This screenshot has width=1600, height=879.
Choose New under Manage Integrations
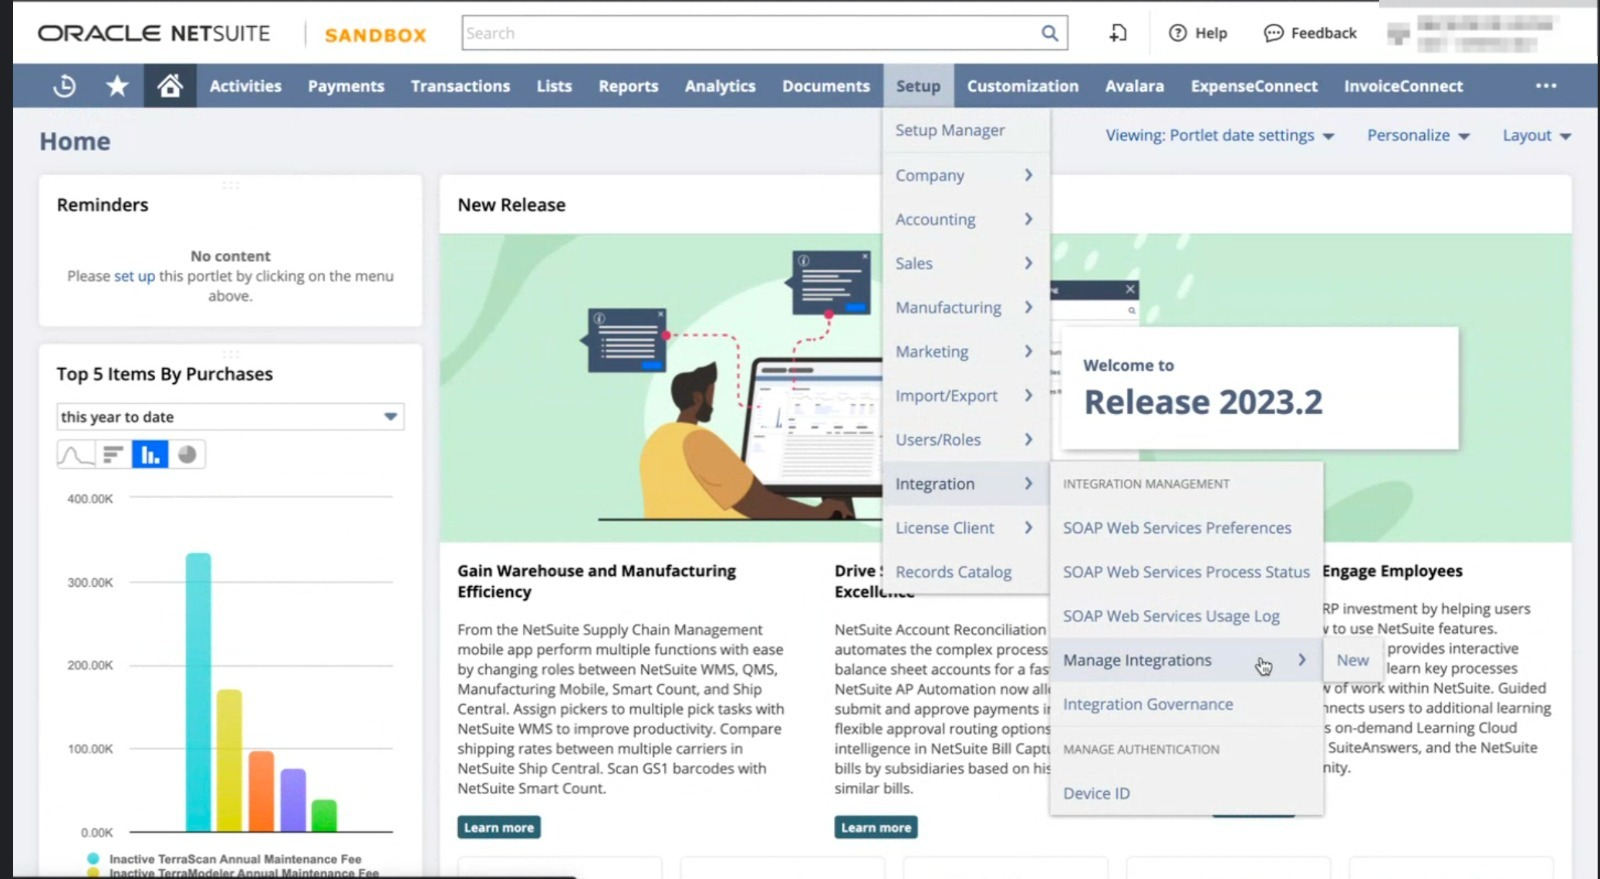(1352, 660)
